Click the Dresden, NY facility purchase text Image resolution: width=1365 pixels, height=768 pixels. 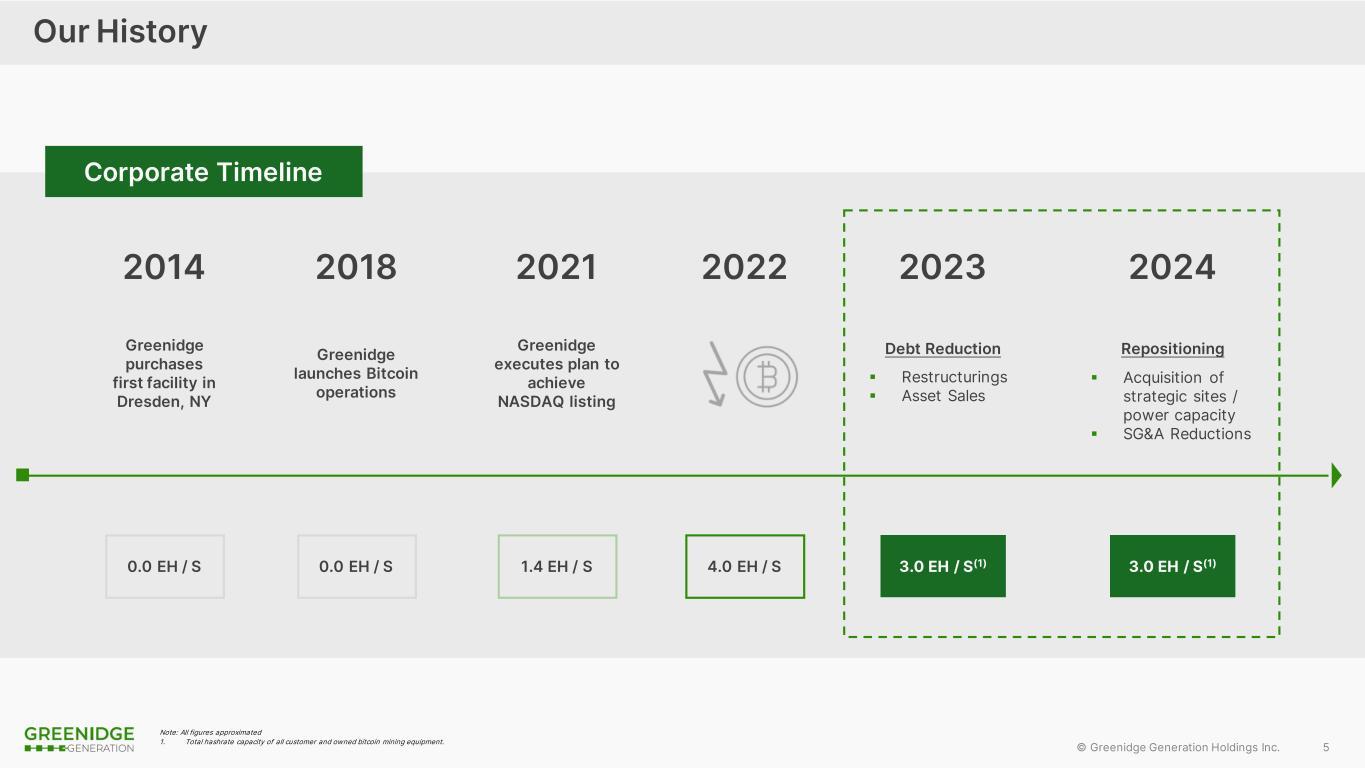tap(164, 373)
